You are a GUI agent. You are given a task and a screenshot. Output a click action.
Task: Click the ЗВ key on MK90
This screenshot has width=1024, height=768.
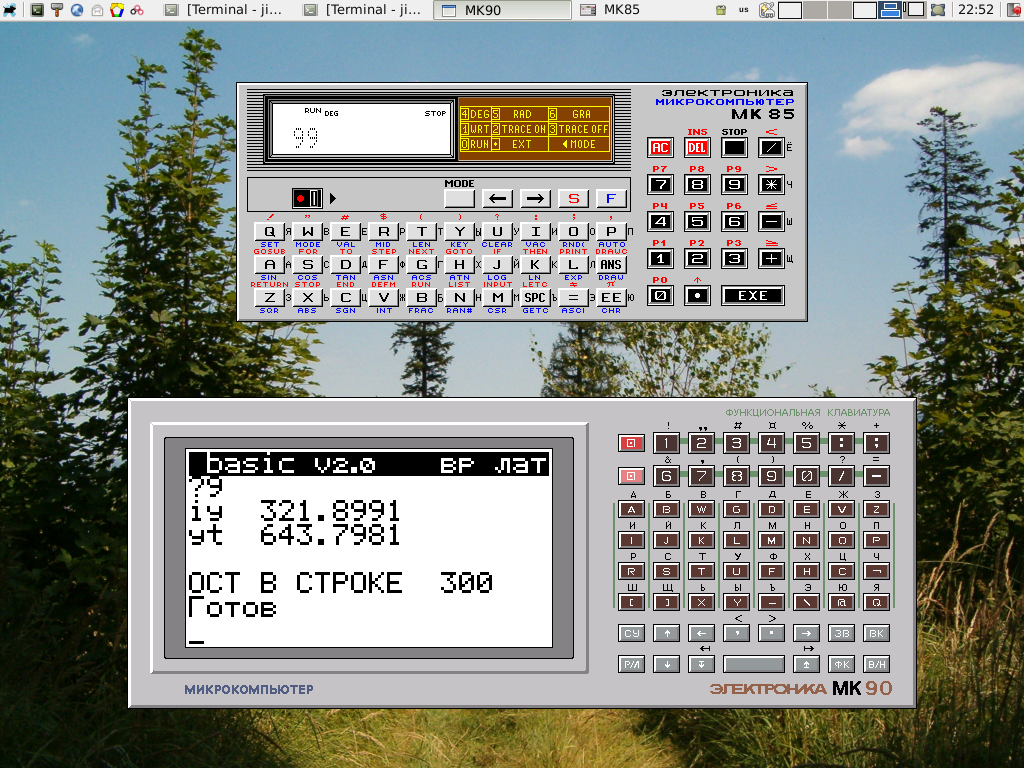click(842, 633)
